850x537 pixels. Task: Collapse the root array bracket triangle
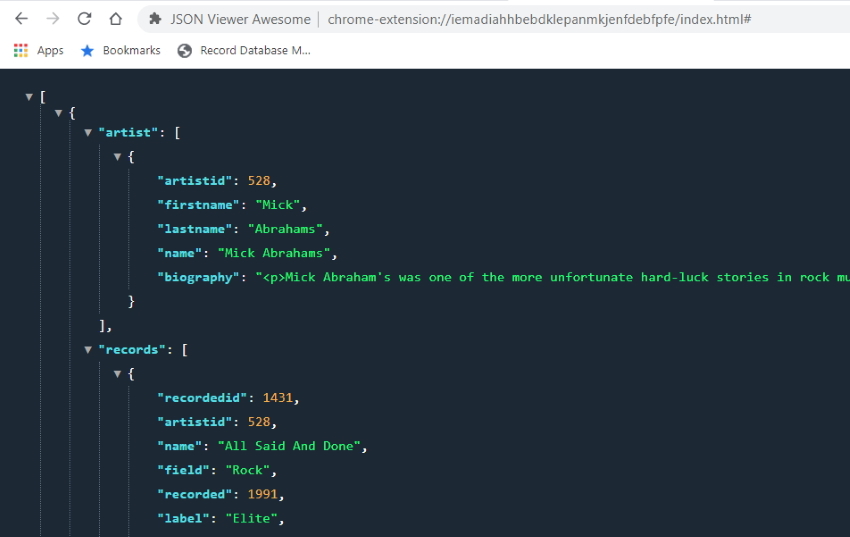29,97
